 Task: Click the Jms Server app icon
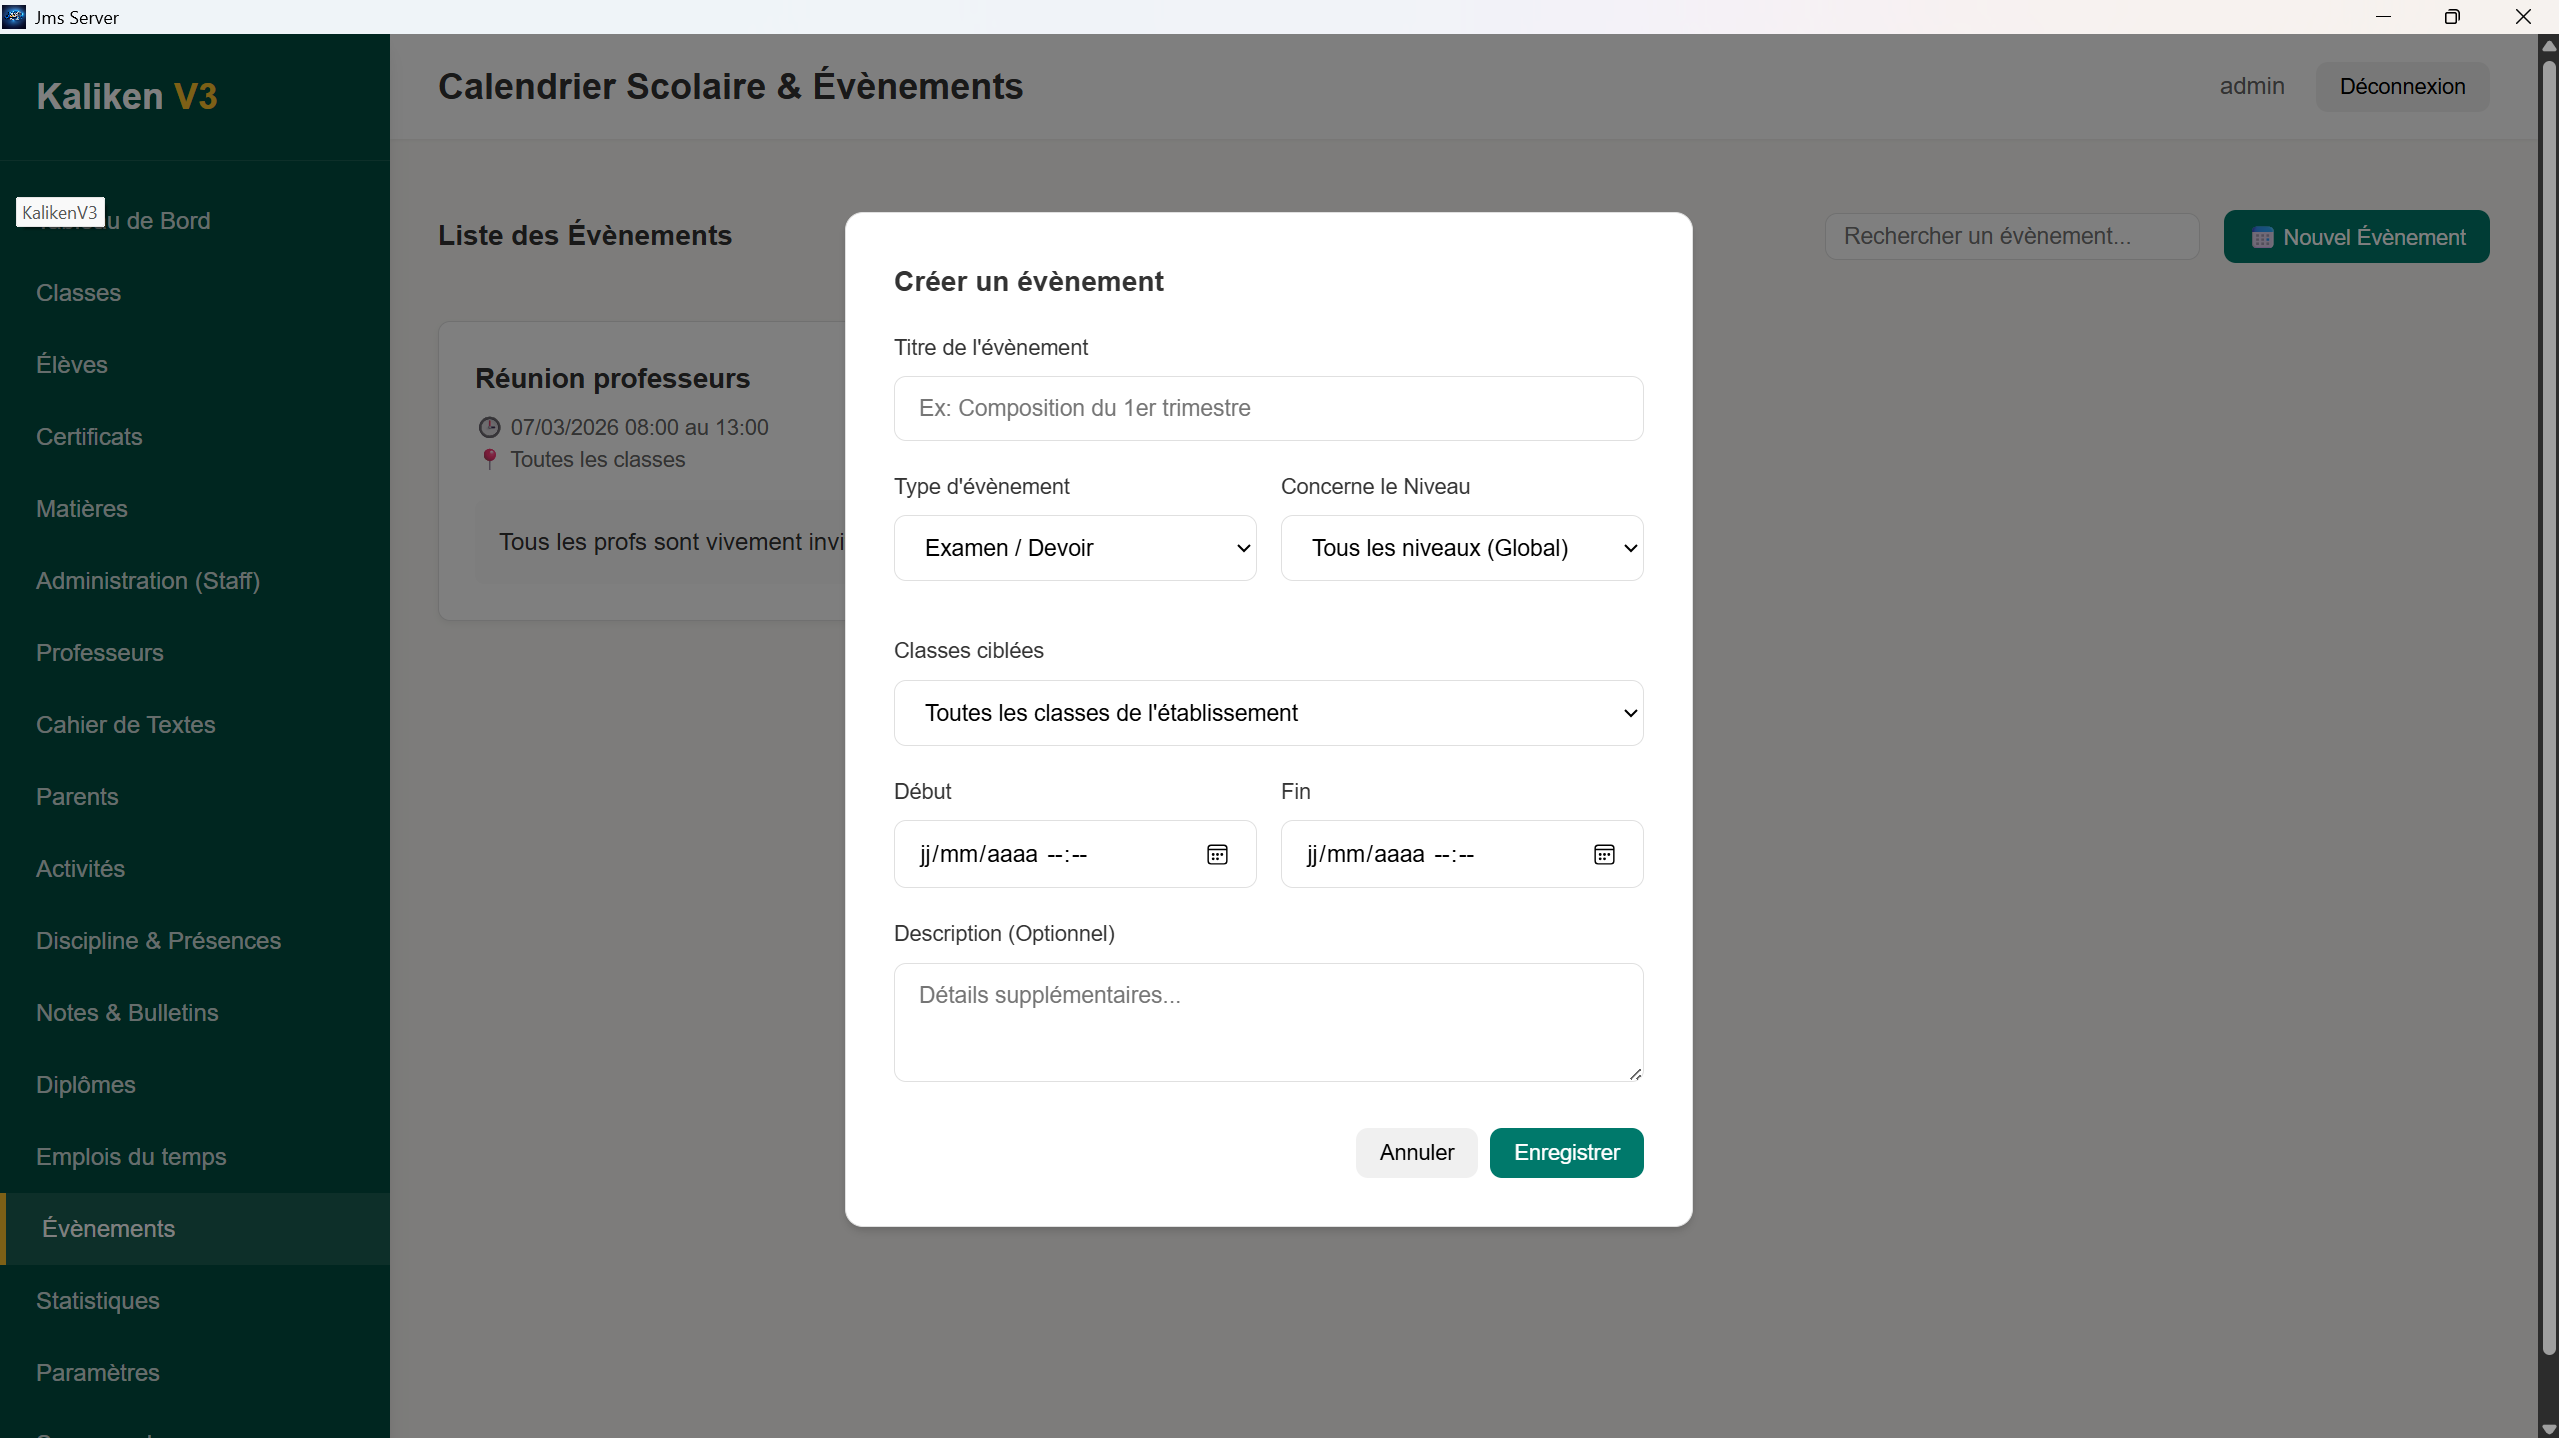pyautogui.click(x=14, y=17)
